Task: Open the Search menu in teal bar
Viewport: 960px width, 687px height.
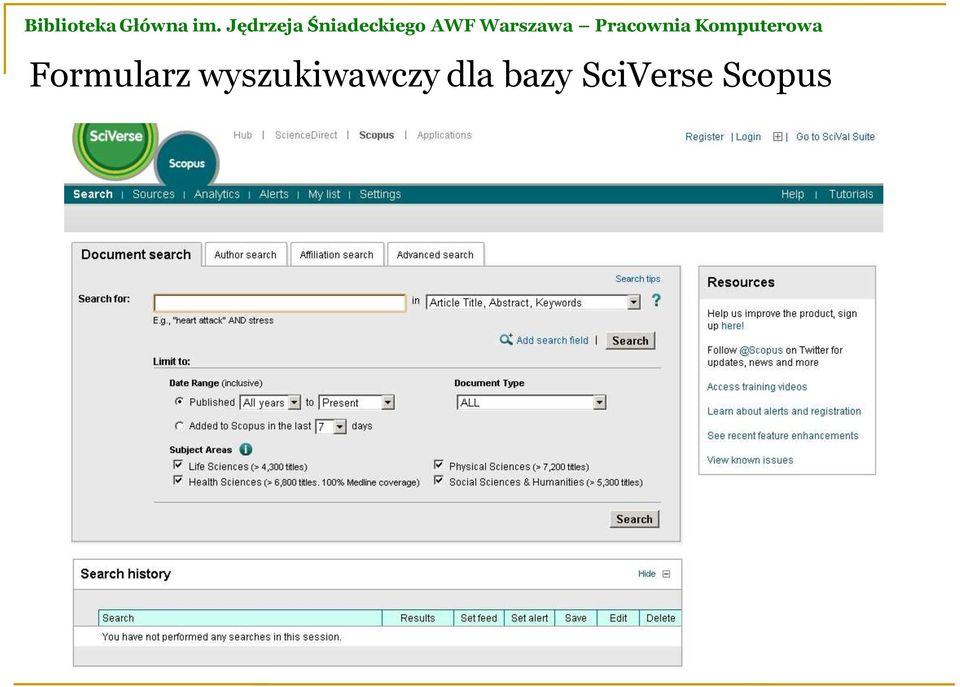Action: (93, 194)
